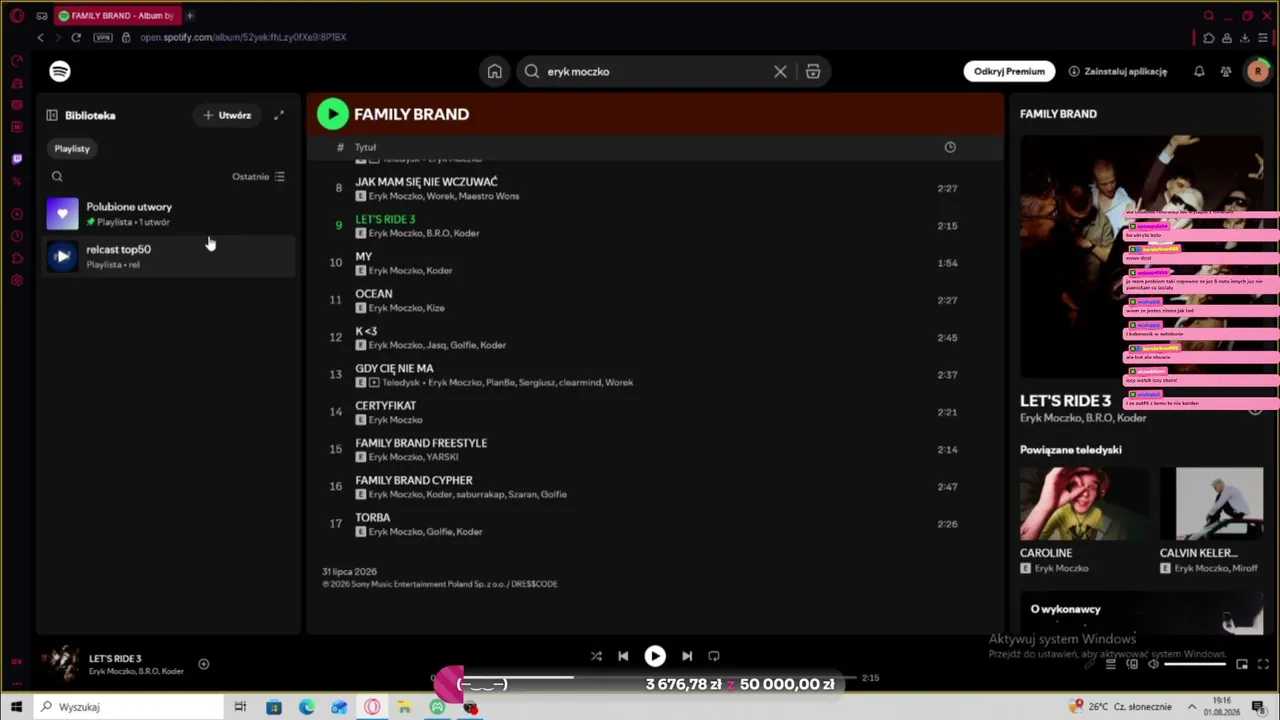Screen dimensions: 1280x720
Task: Open artist link Maestro Wons
Action: coord(489,196)
